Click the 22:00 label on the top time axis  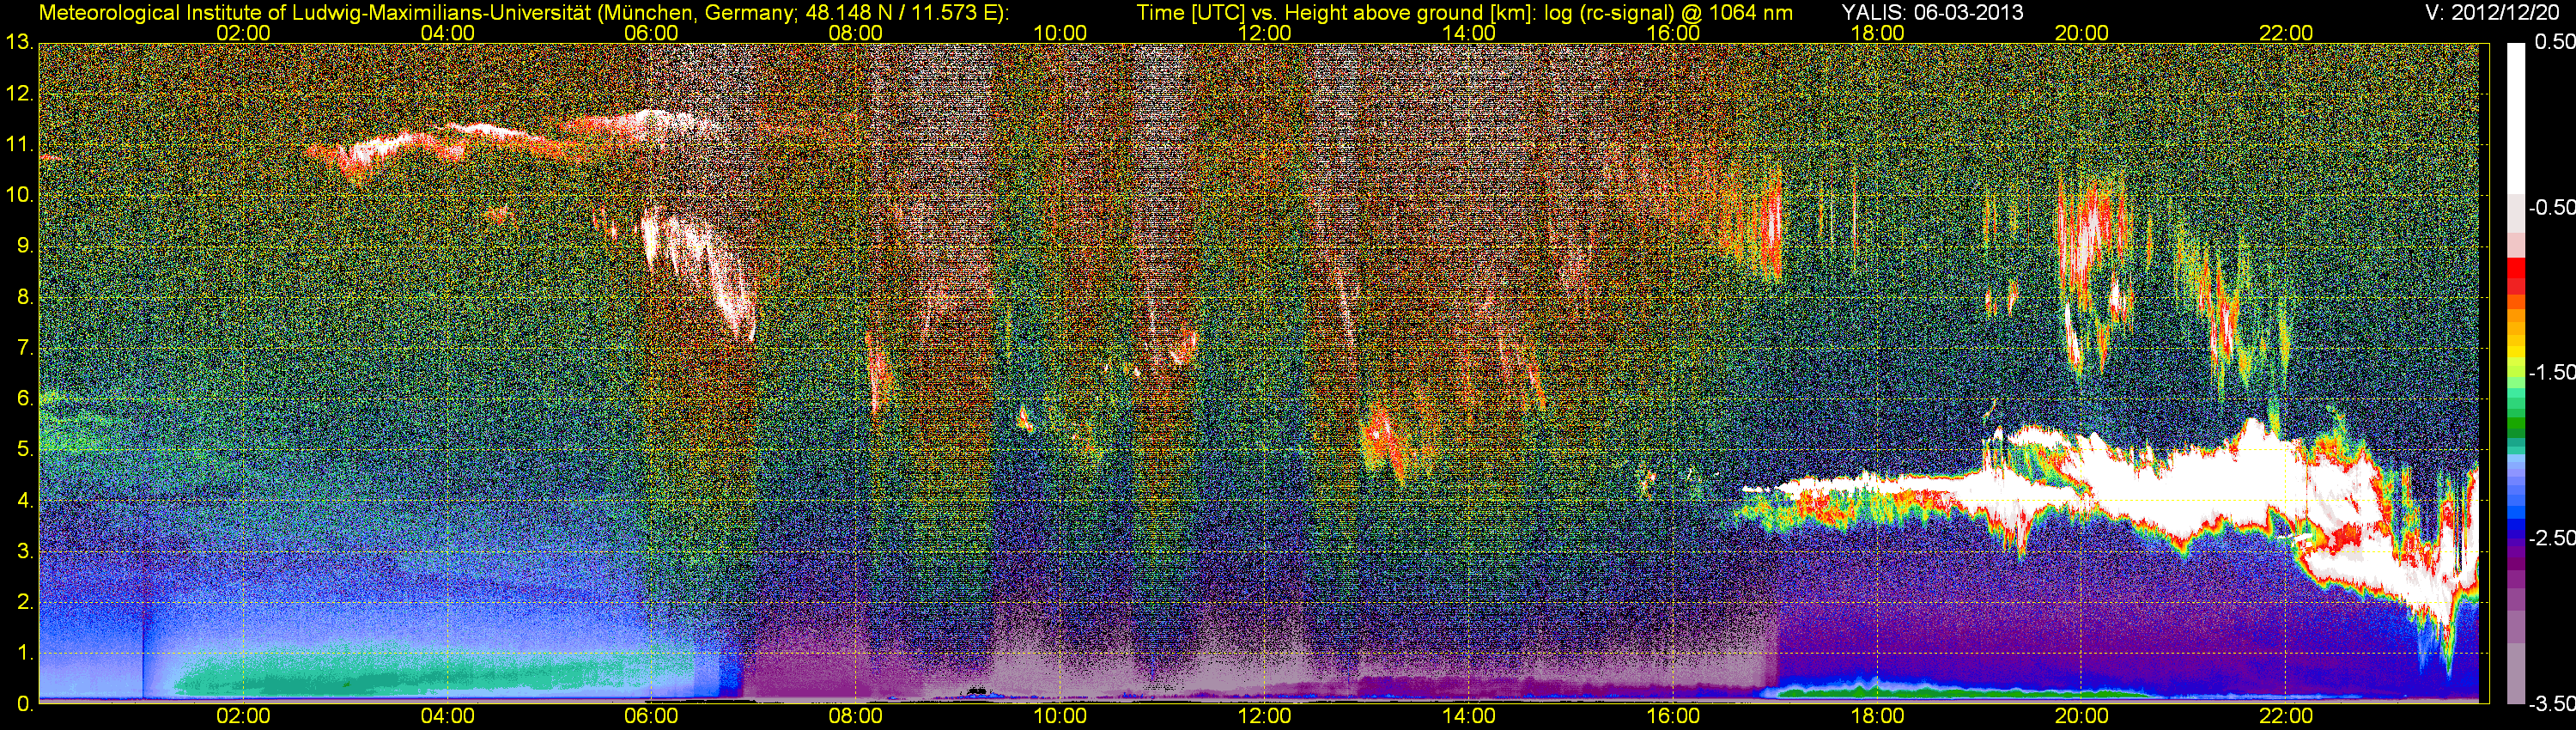pyautogui.click(x=2286, y=33)
